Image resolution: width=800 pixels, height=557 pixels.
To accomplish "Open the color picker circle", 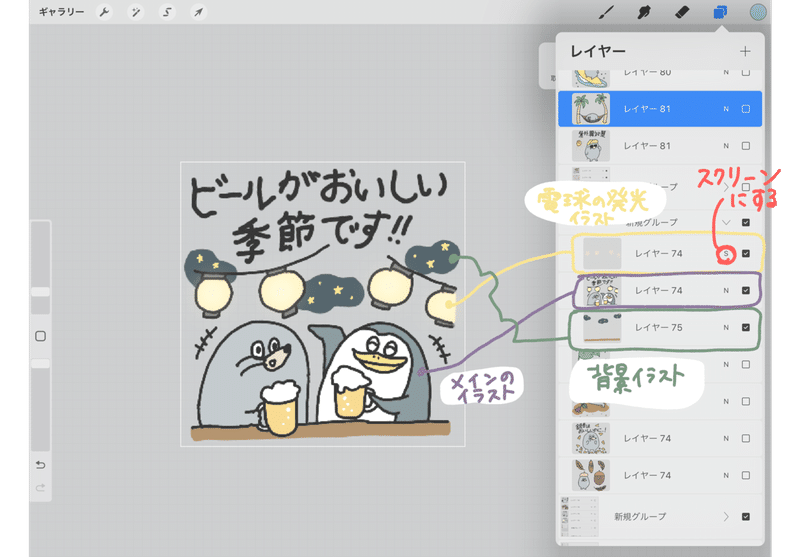I will point(758,12).
